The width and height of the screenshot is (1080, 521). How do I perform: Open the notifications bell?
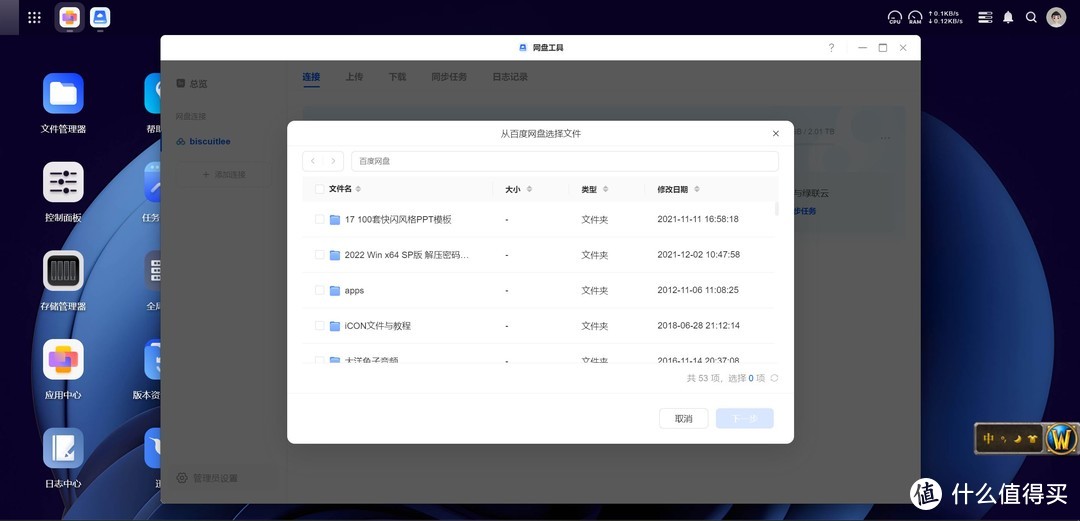coord(1008,17)
